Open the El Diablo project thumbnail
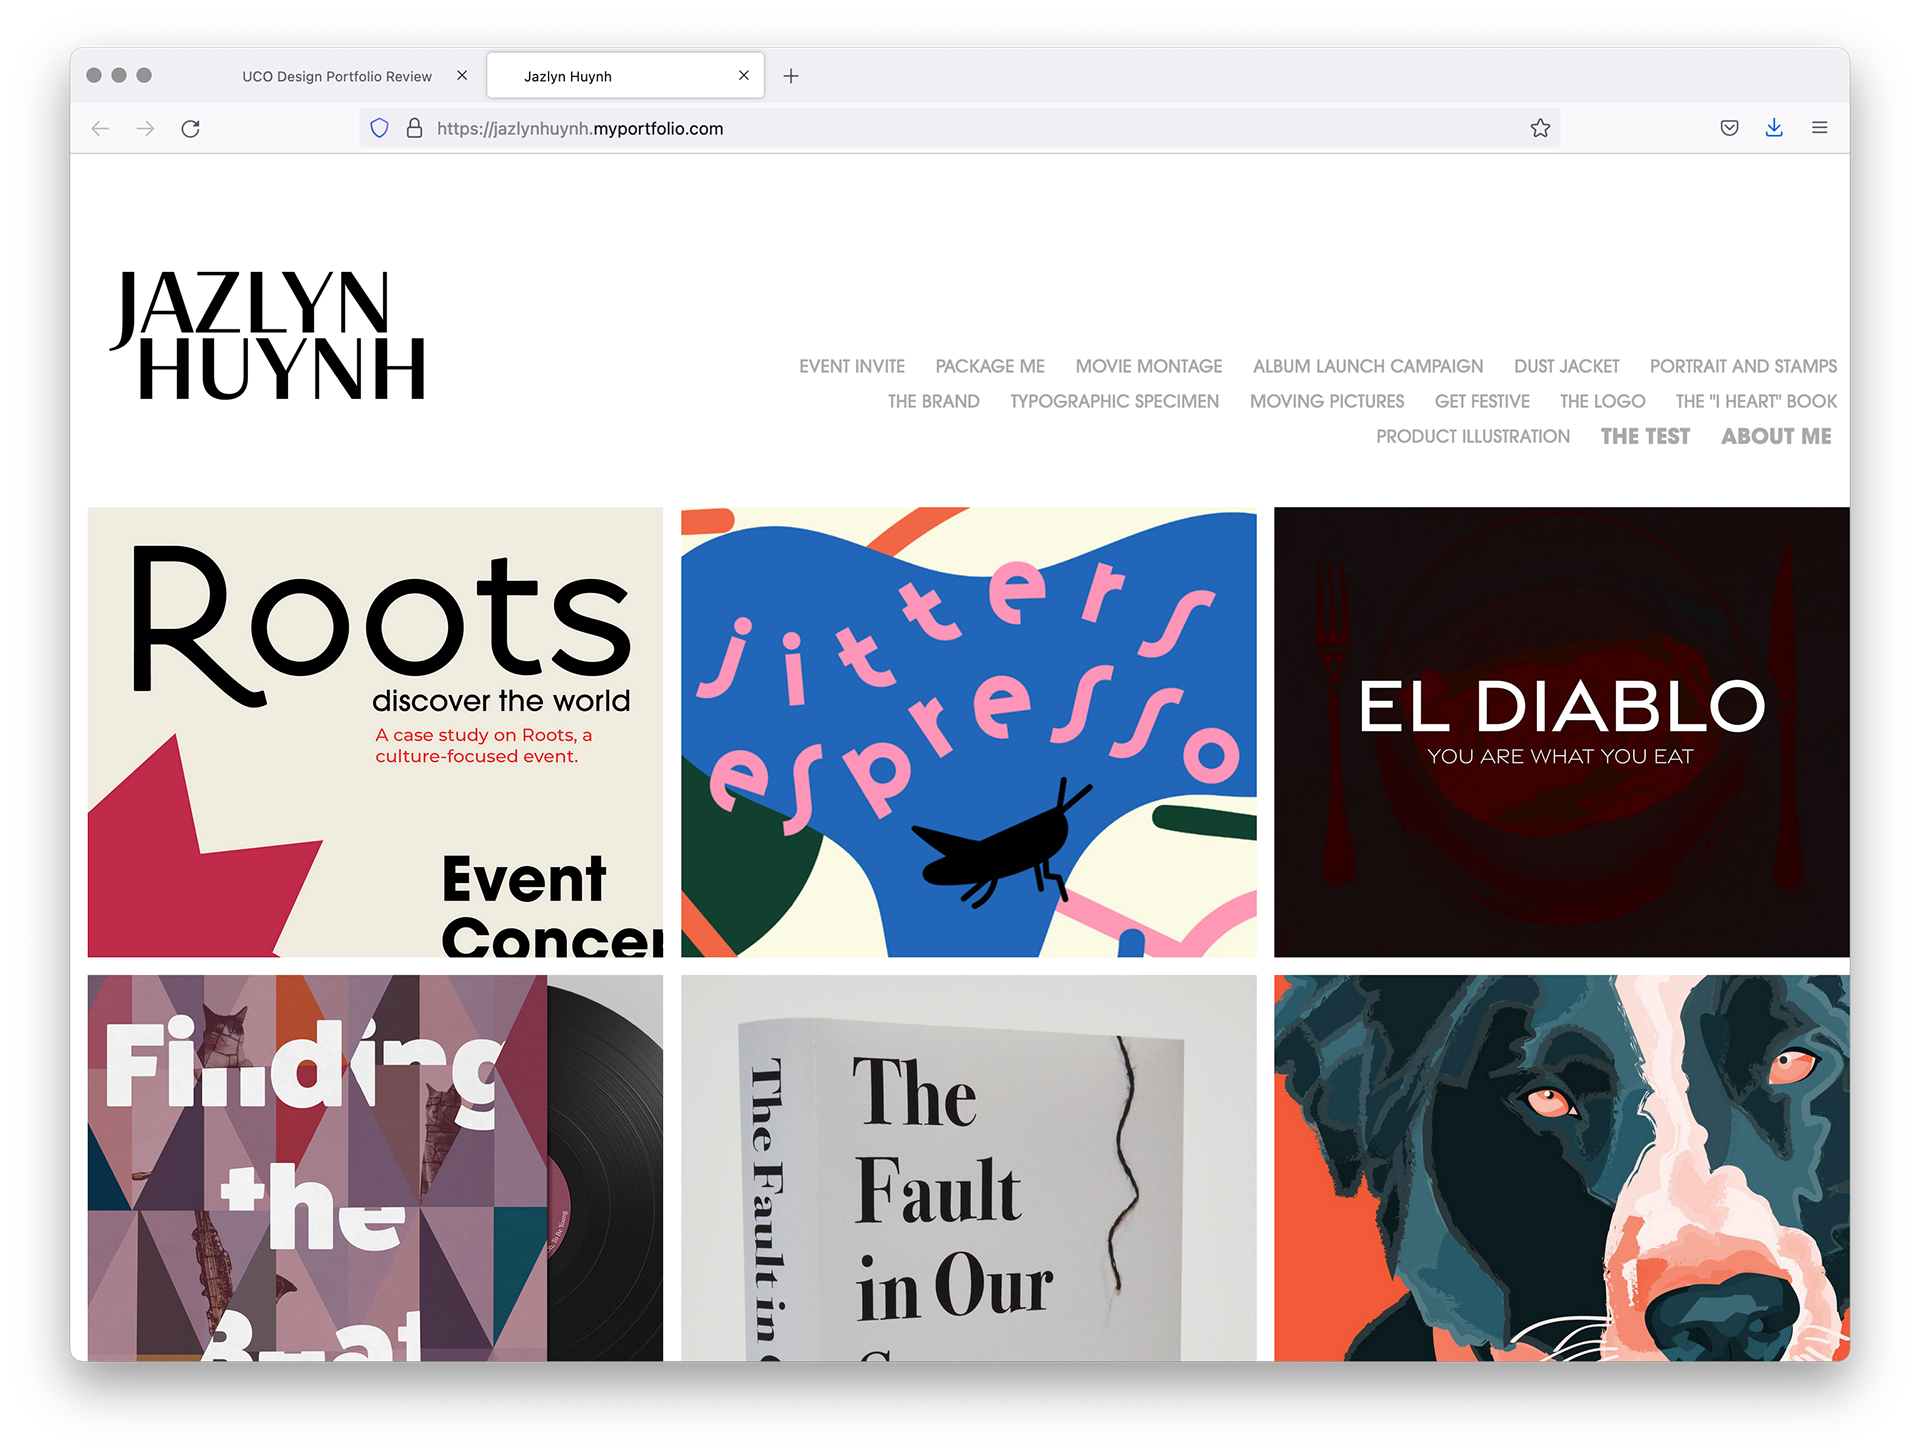The width and height of the screenshot is (1920, 1454). pyautogui.click(x=1561, y=732)
